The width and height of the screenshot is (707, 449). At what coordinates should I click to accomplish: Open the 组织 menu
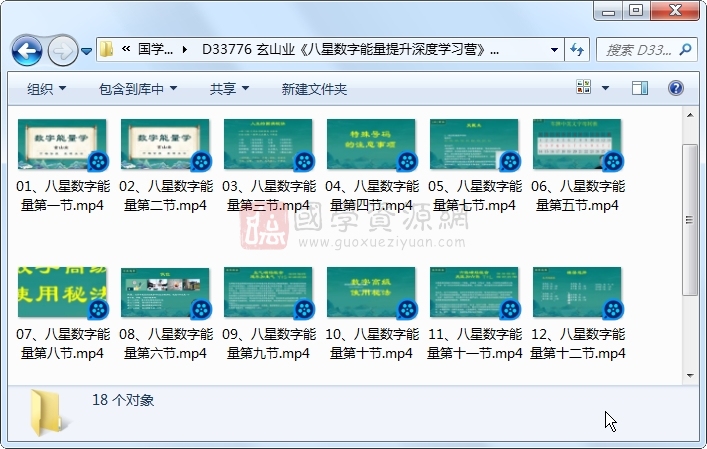46,89
